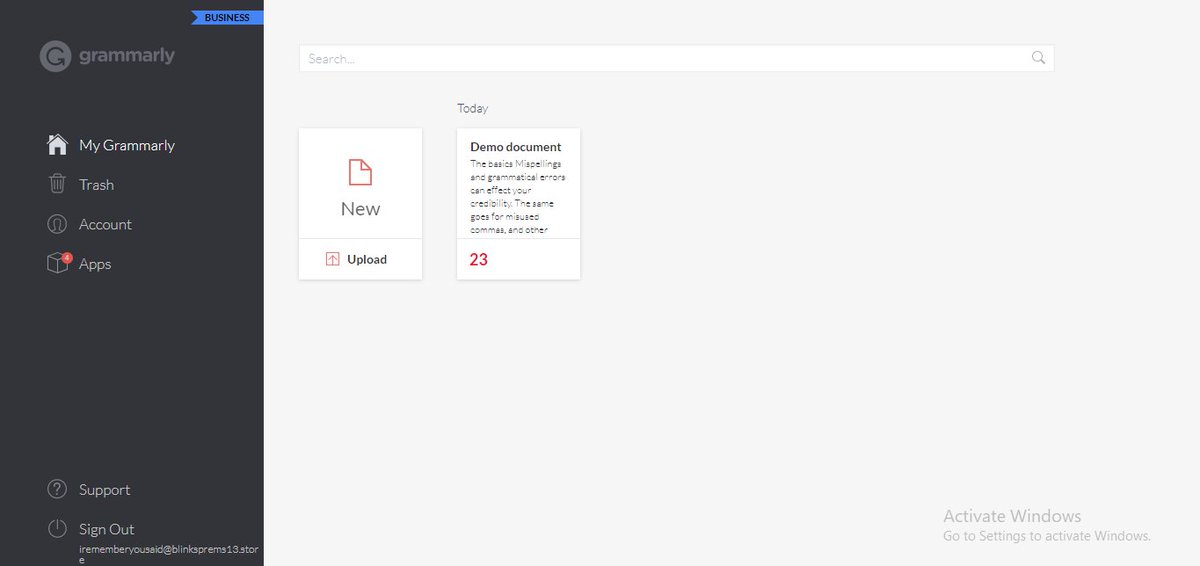Click the grammarly wordmark text
This screenshot has width=1200, height=566.
click(127, 55)
